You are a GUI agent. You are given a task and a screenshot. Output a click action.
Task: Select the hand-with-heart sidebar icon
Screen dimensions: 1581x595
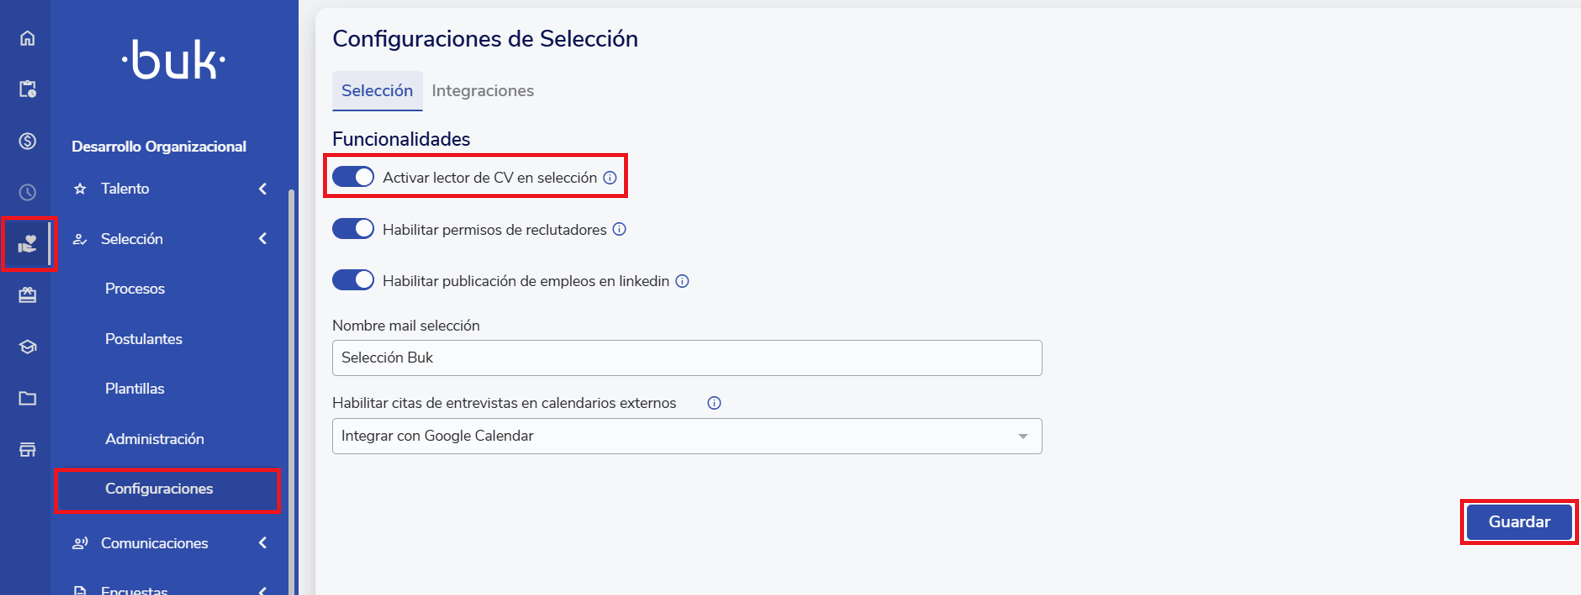pyautogui.click(x=27, y=243)
